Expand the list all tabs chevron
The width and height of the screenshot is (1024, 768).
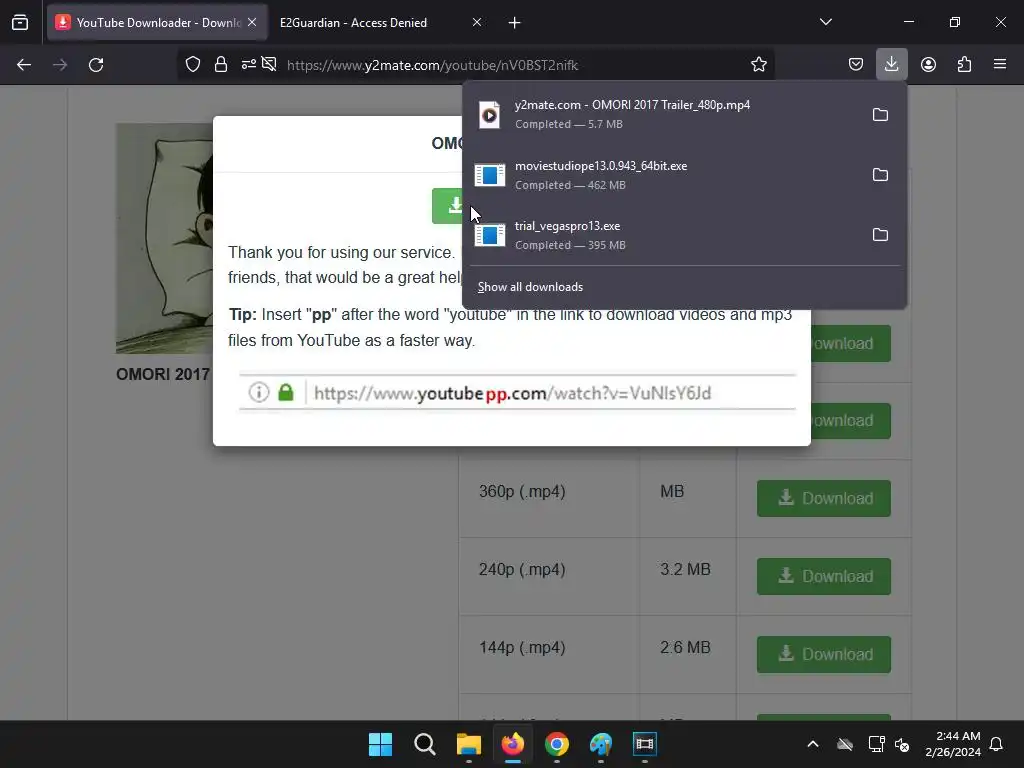[x=825, y=22]
